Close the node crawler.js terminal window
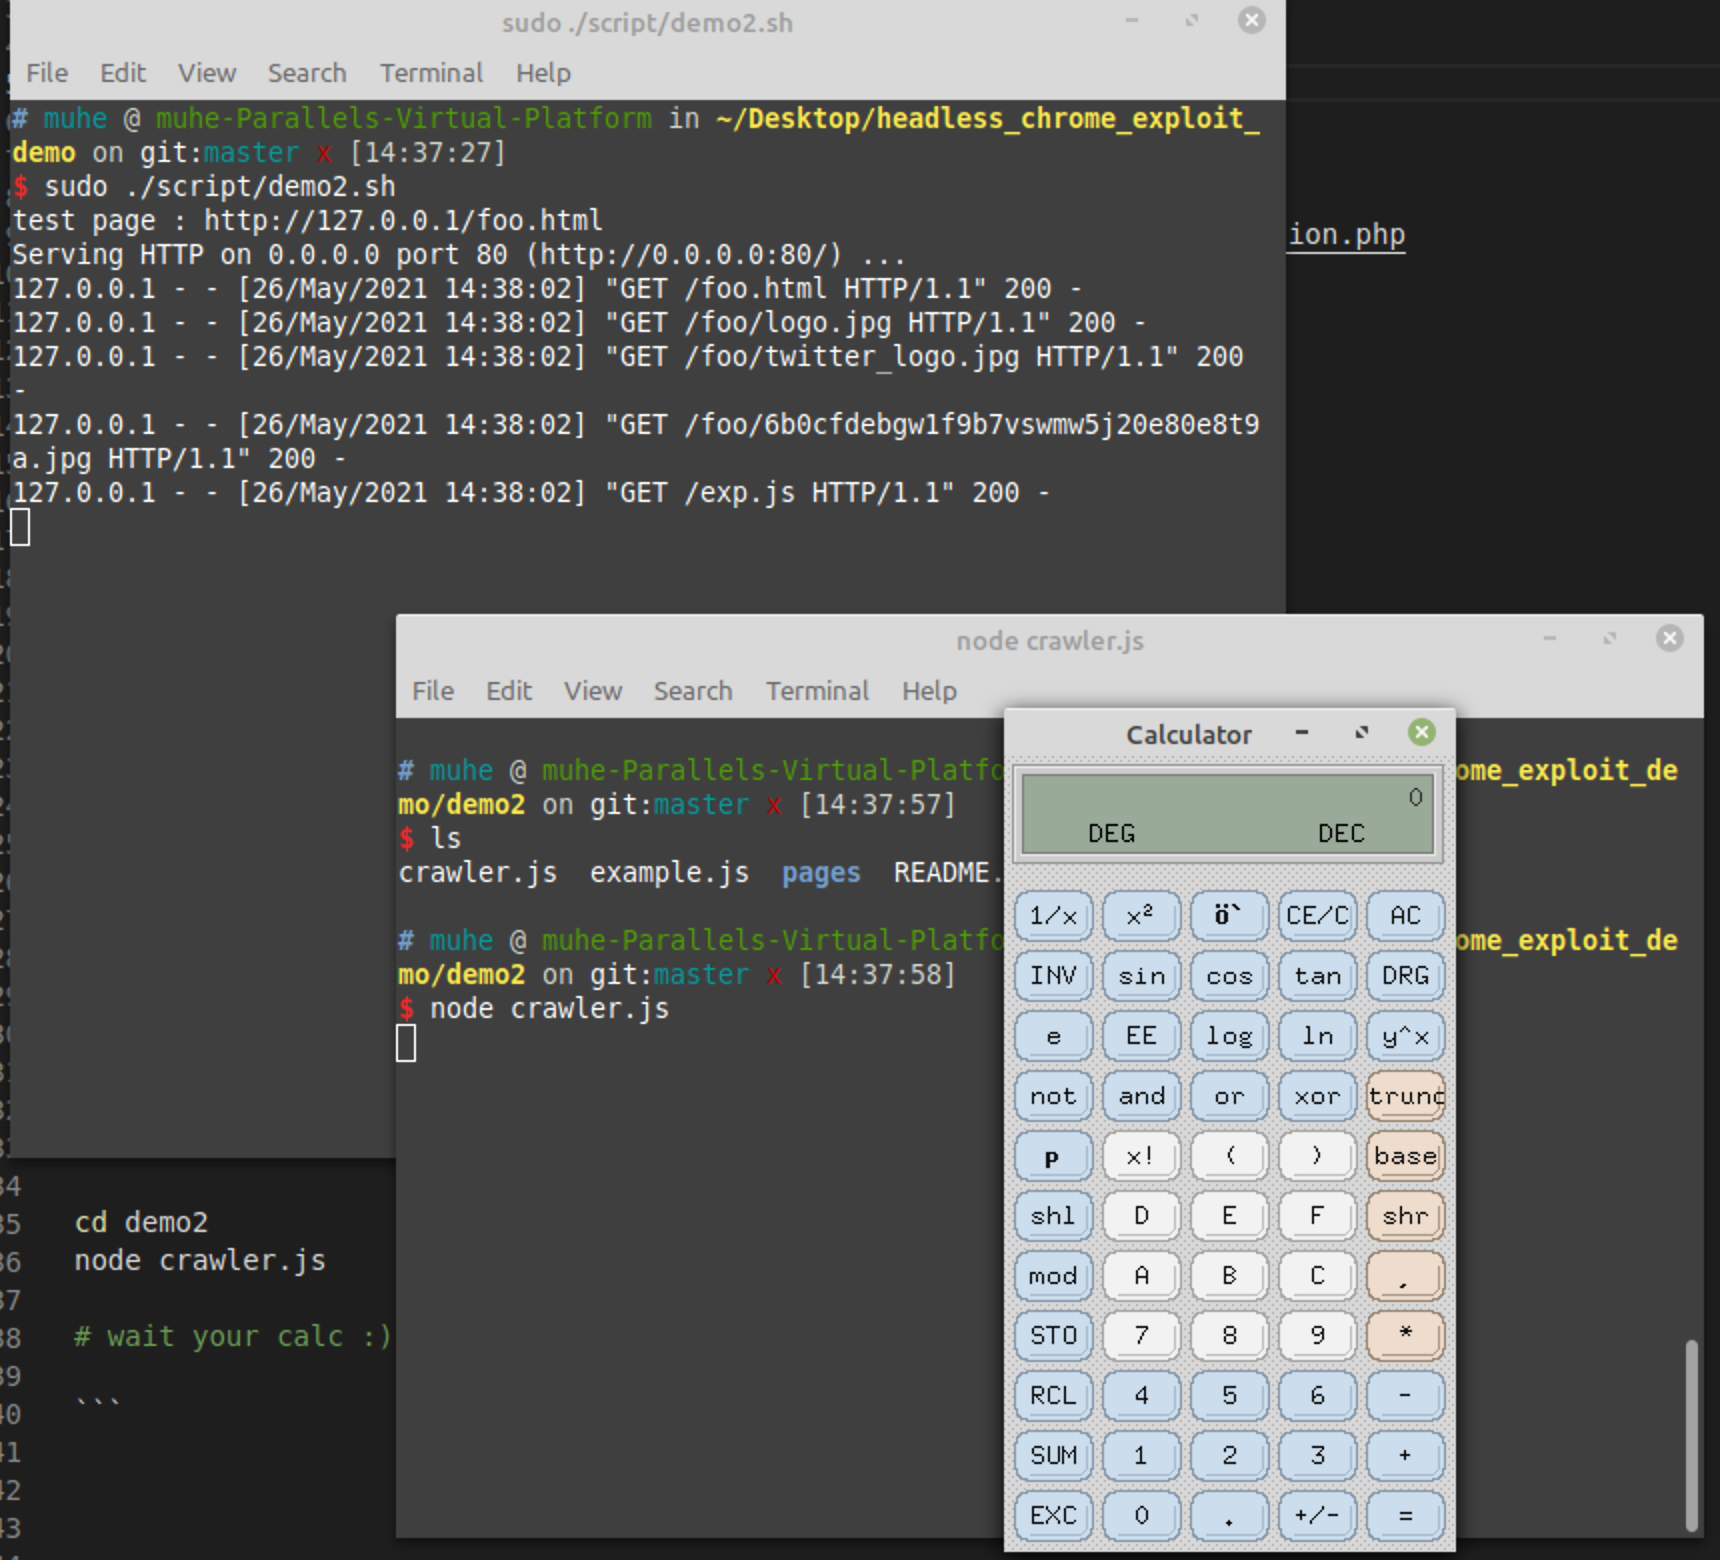 point(1669,638)
